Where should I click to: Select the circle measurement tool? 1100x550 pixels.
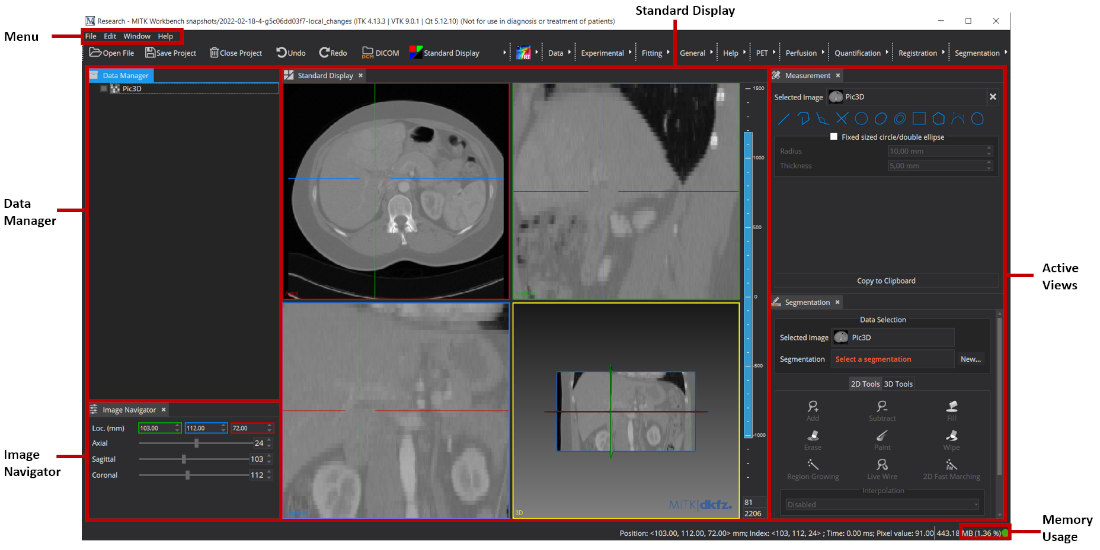coord(861,119)
